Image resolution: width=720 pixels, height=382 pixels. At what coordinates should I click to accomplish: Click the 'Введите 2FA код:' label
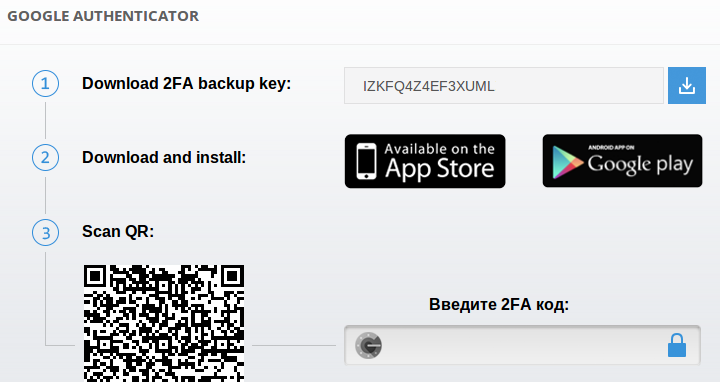tap(499, 304)
